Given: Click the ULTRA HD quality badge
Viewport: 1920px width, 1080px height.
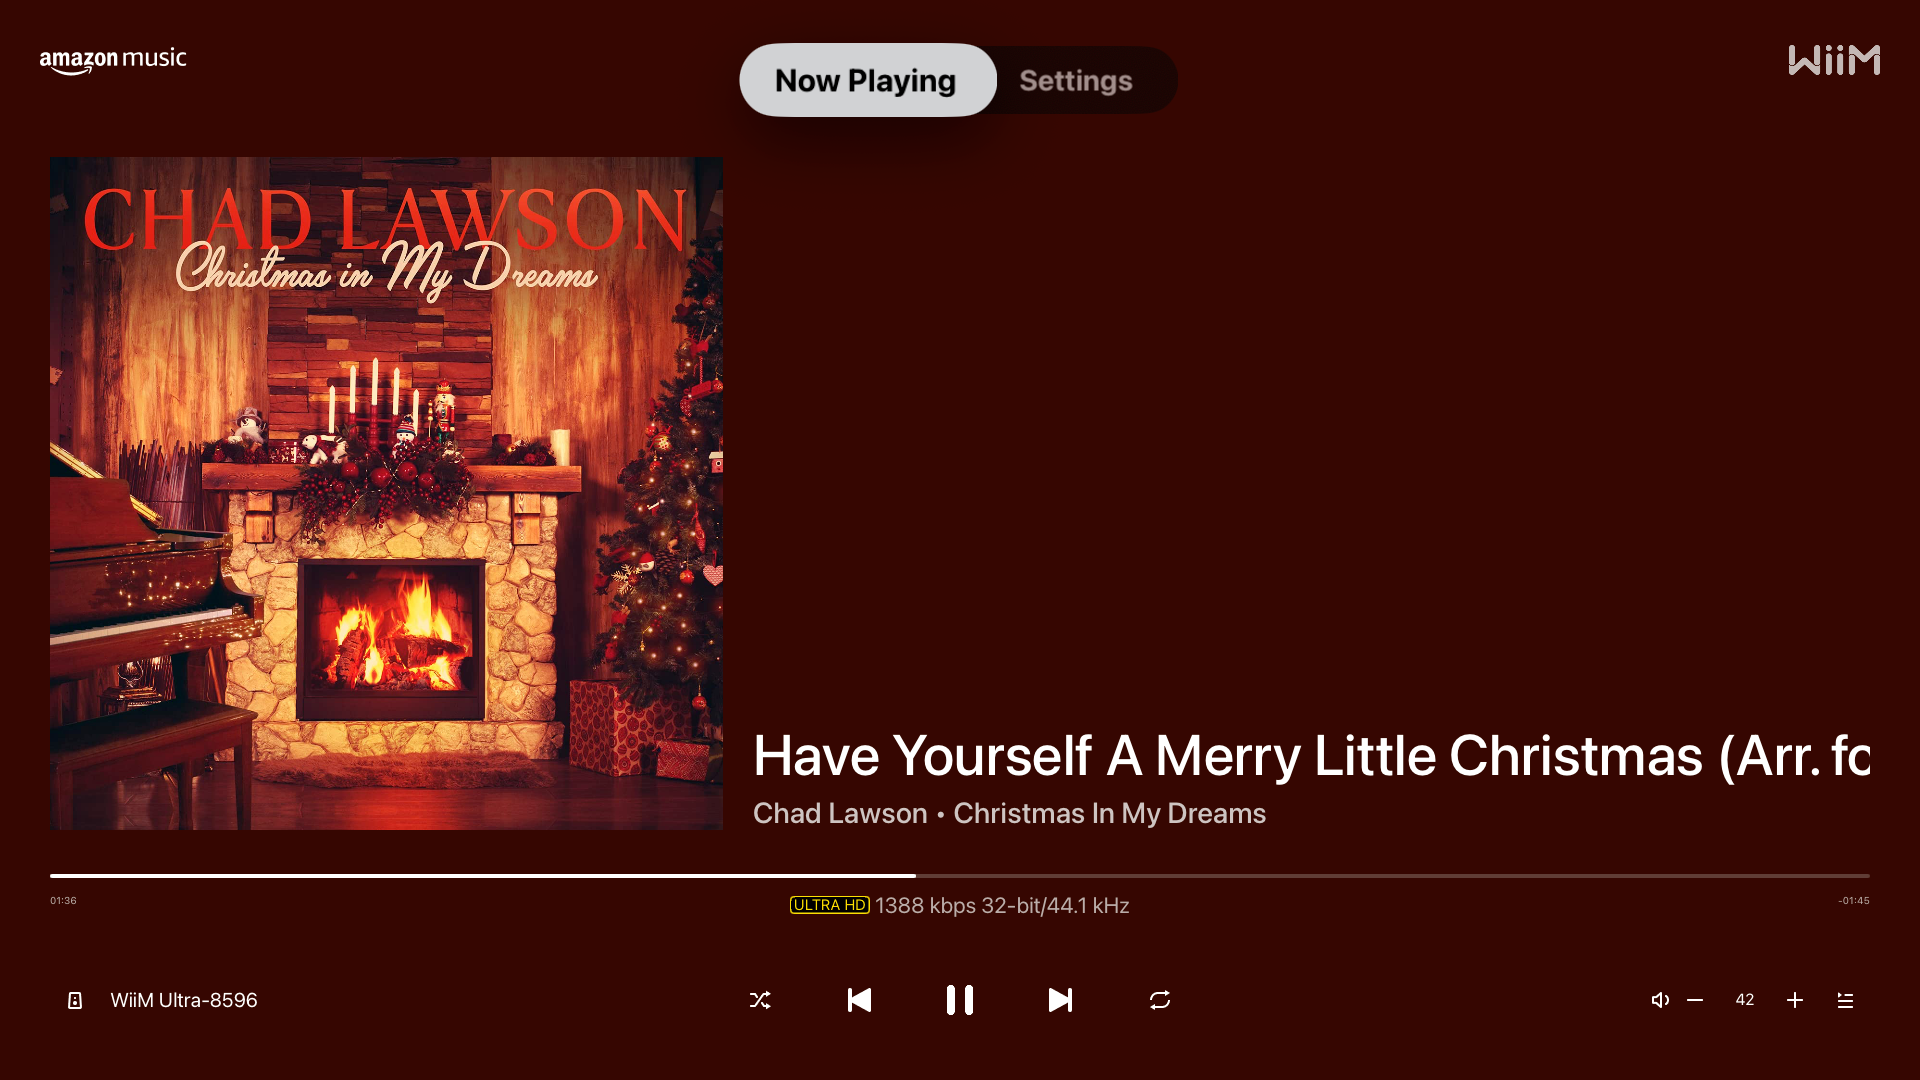Looking at the screenshot, I should click(x=830, y=905).
